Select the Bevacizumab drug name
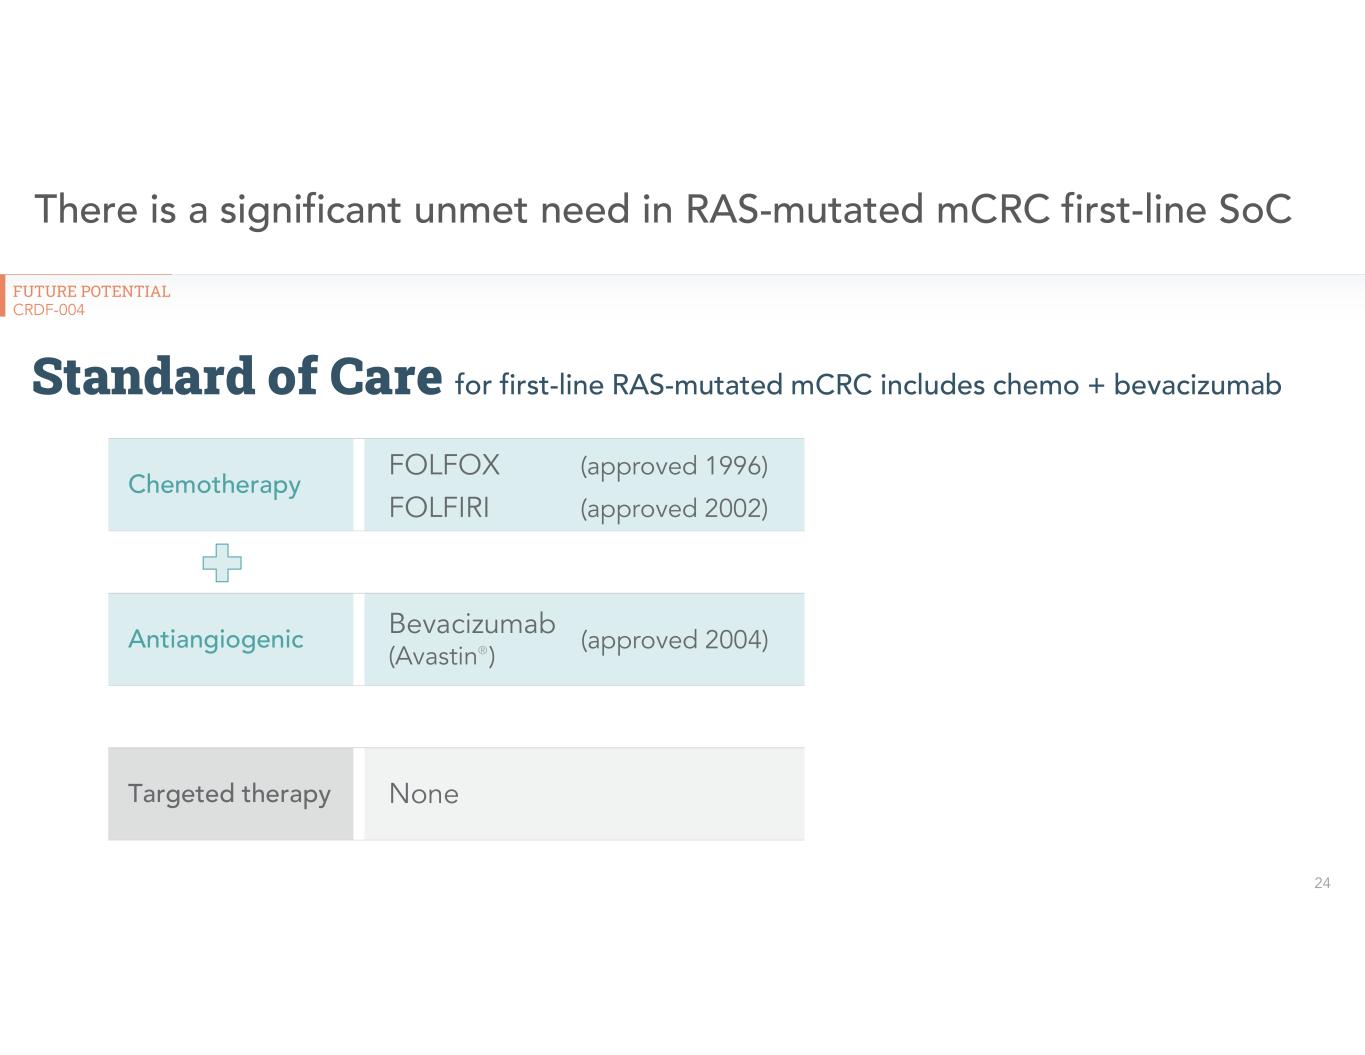The width and height of the screenshot is (1365, 1055). (x=472, y=624)
